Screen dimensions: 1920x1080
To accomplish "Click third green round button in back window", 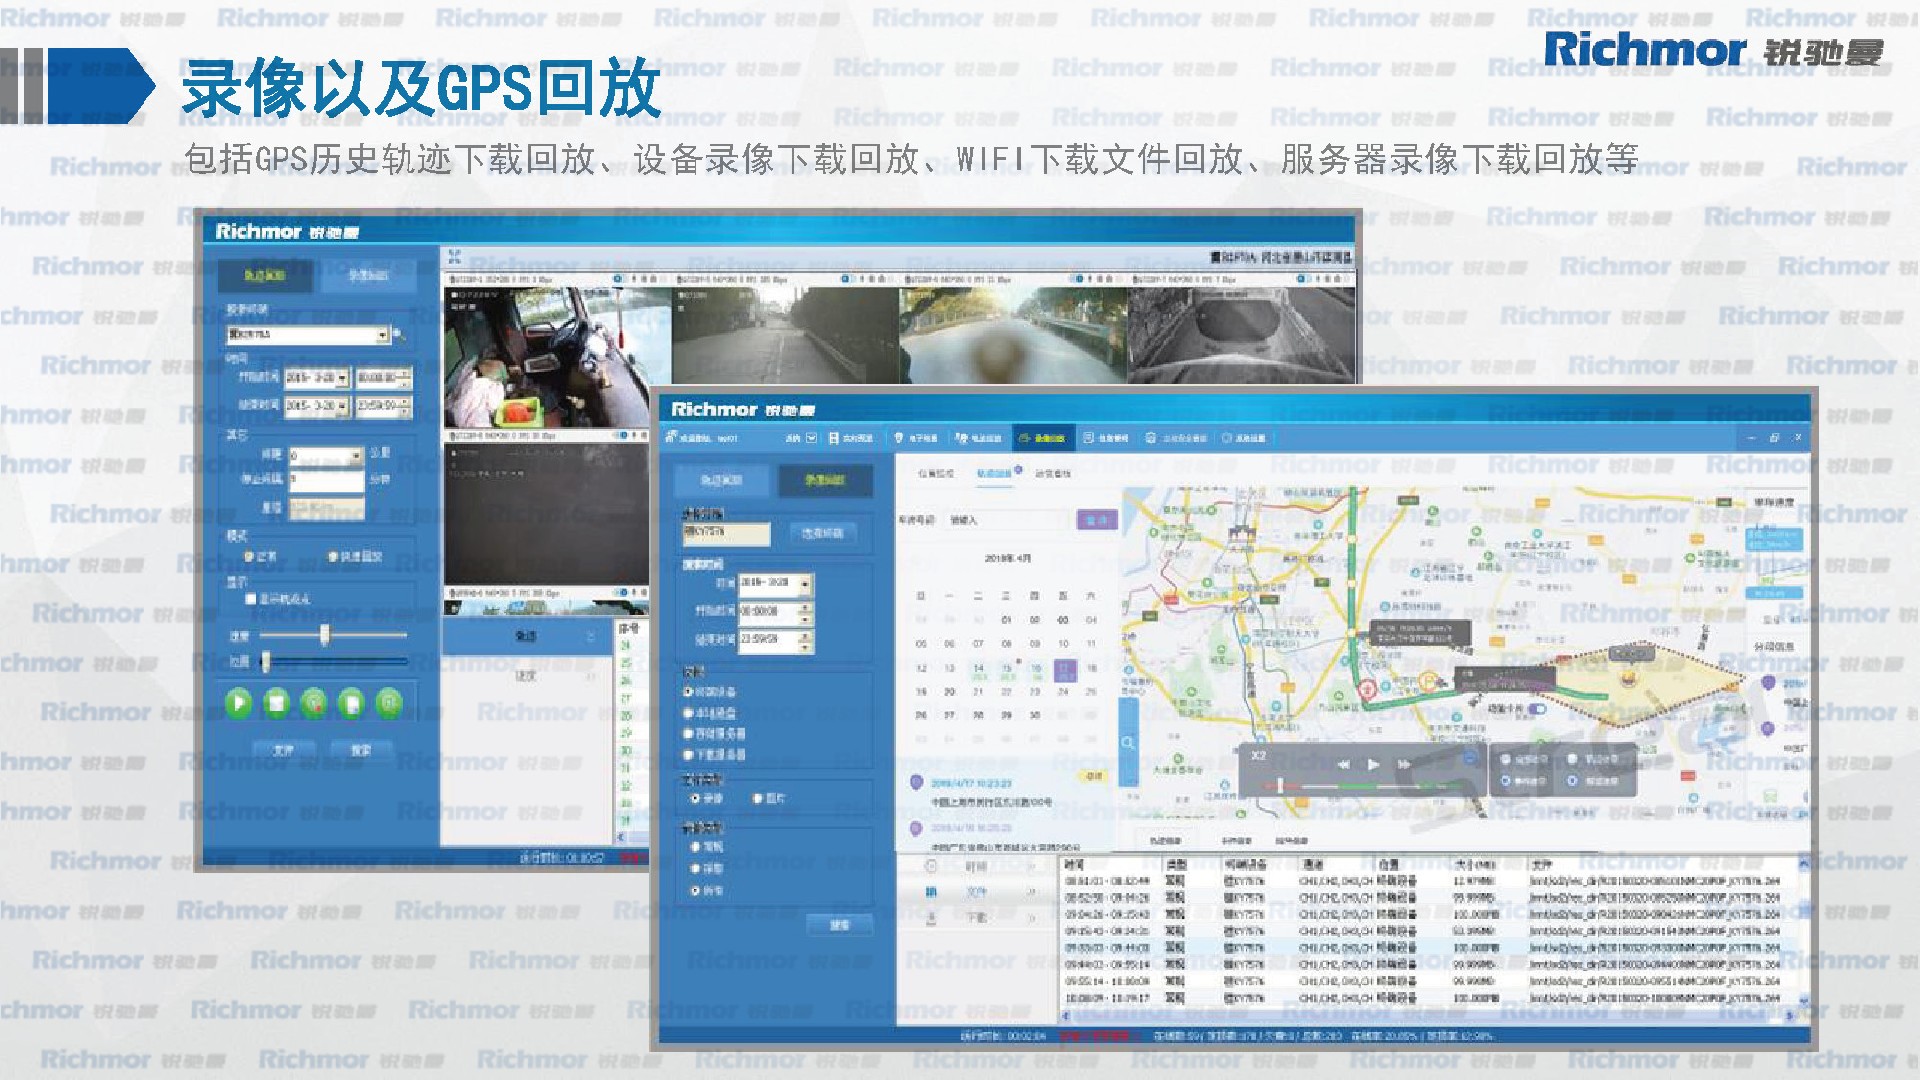I will (314, 703).
